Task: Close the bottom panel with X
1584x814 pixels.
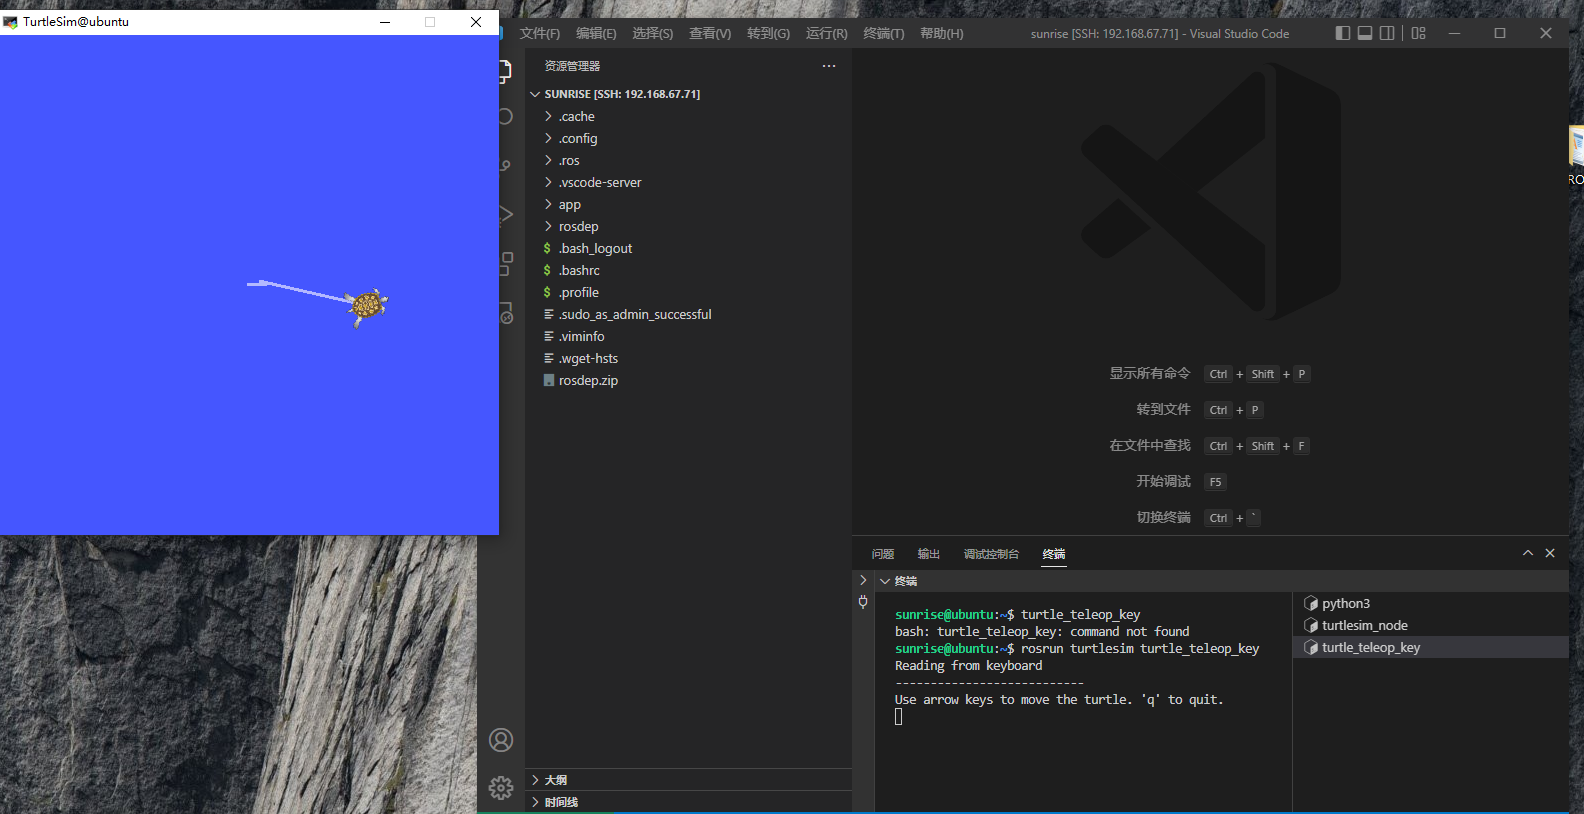Action: point(1550,553)
